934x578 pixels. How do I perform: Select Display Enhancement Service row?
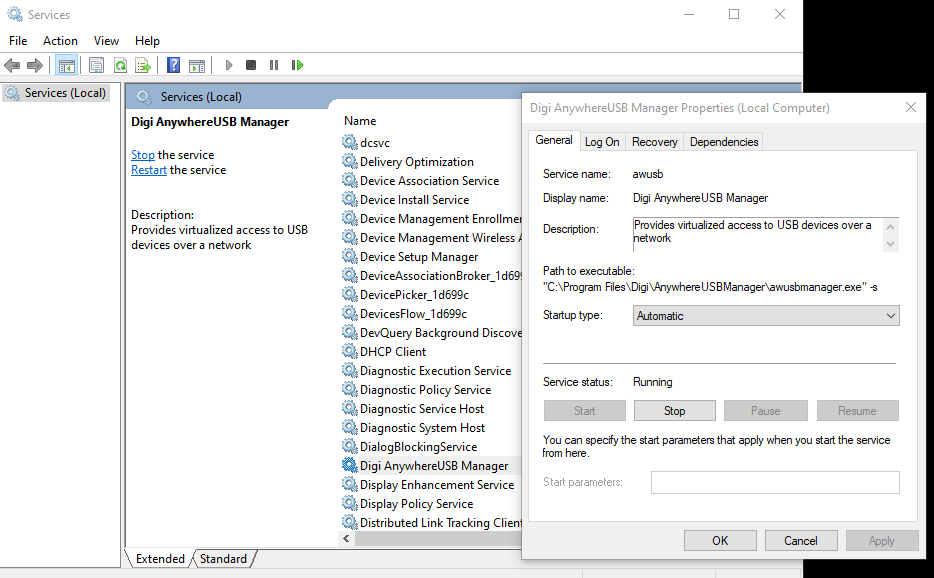[x=432, y=484]
